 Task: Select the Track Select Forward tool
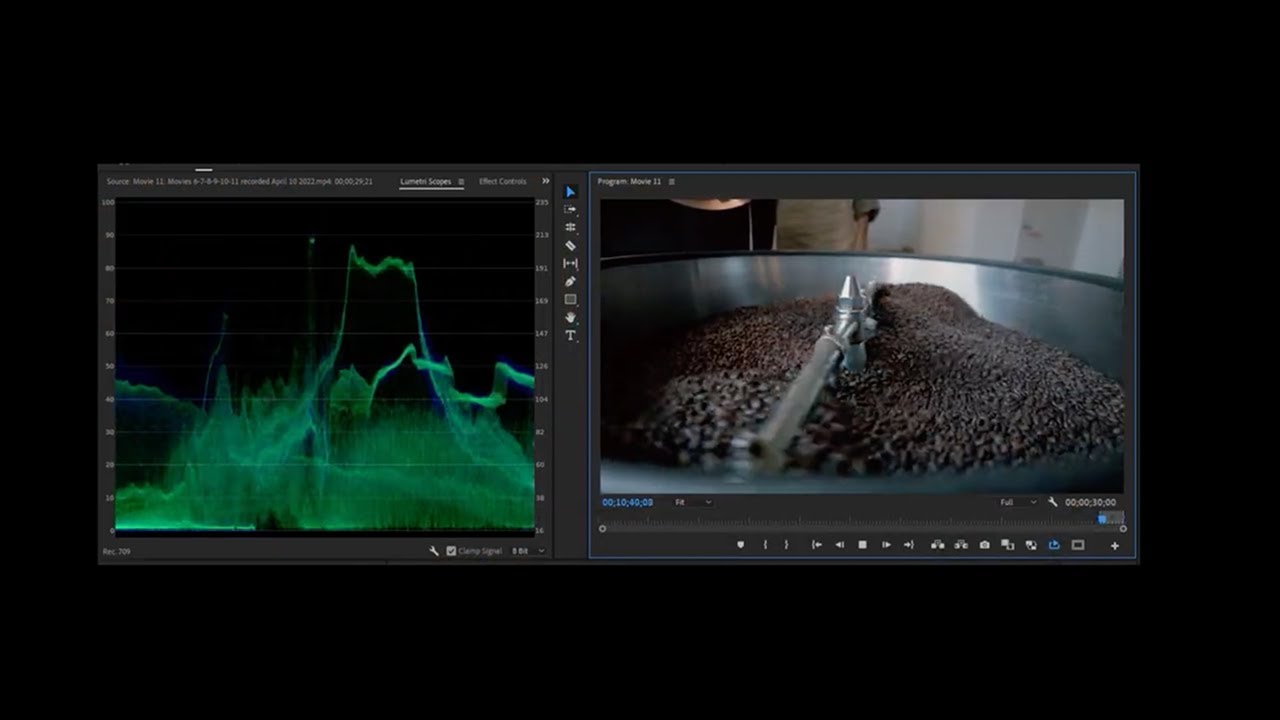point(570,209)
